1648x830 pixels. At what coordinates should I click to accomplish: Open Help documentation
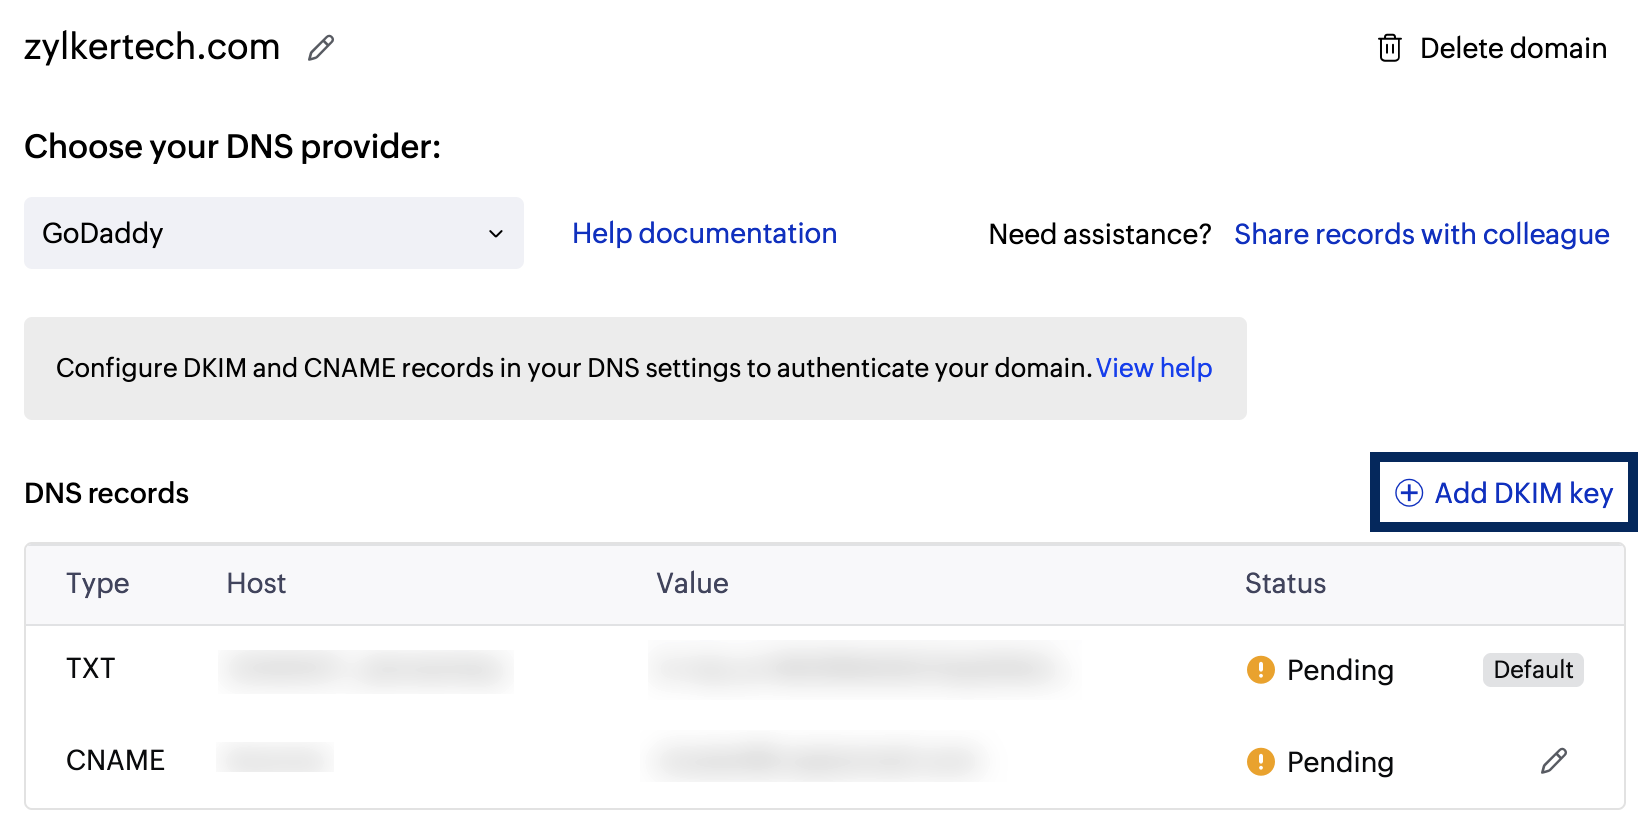(x=704, y=233)
